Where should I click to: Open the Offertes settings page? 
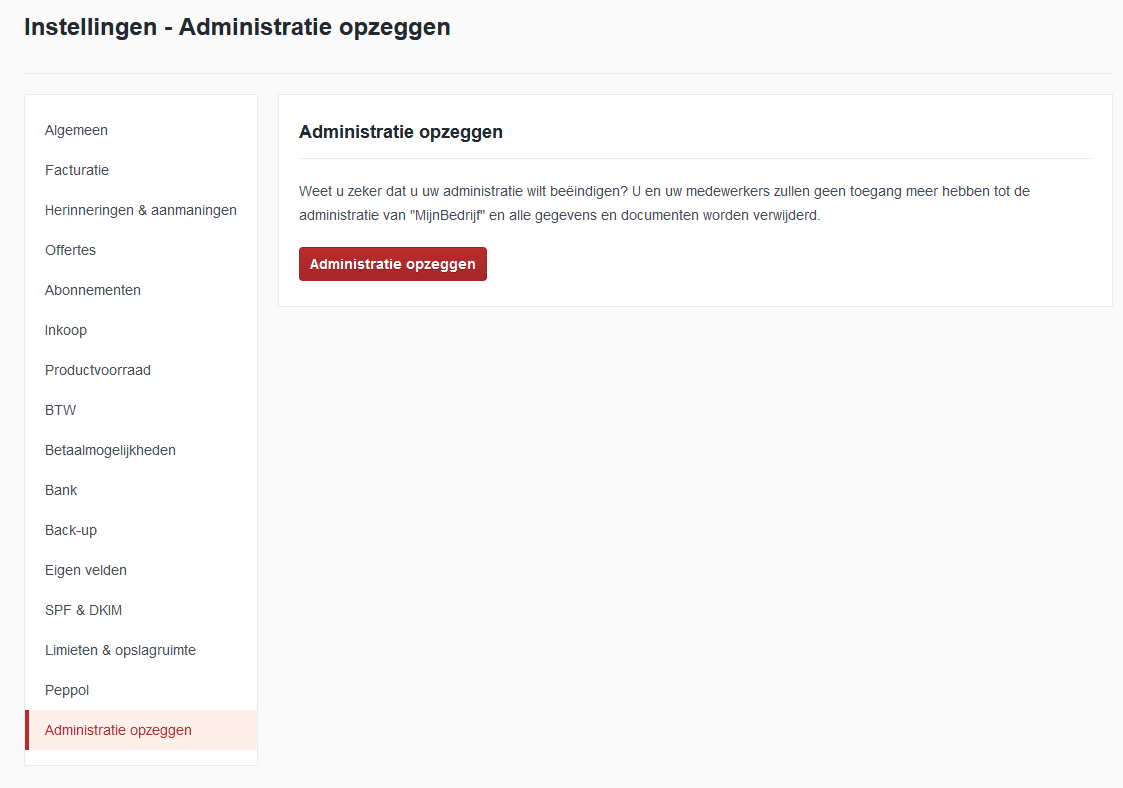[x=70, y=250]
